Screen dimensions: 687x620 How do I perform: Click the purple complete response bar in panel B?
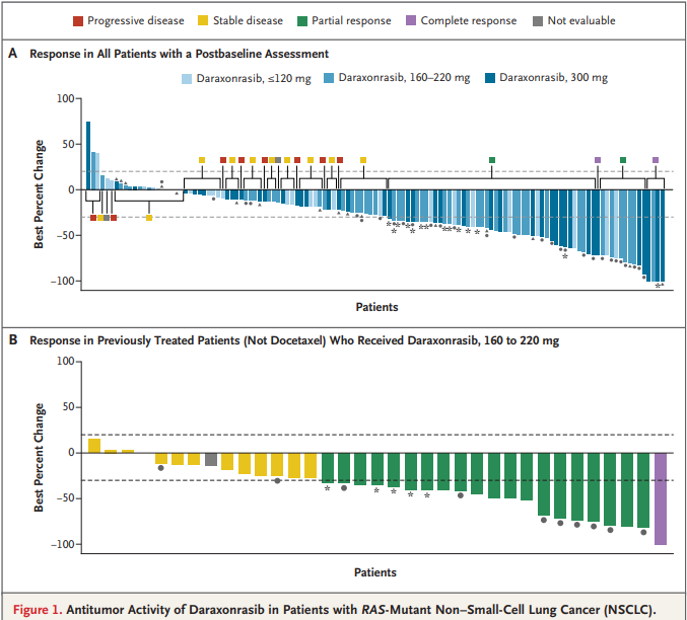click(x=660, y=499)
